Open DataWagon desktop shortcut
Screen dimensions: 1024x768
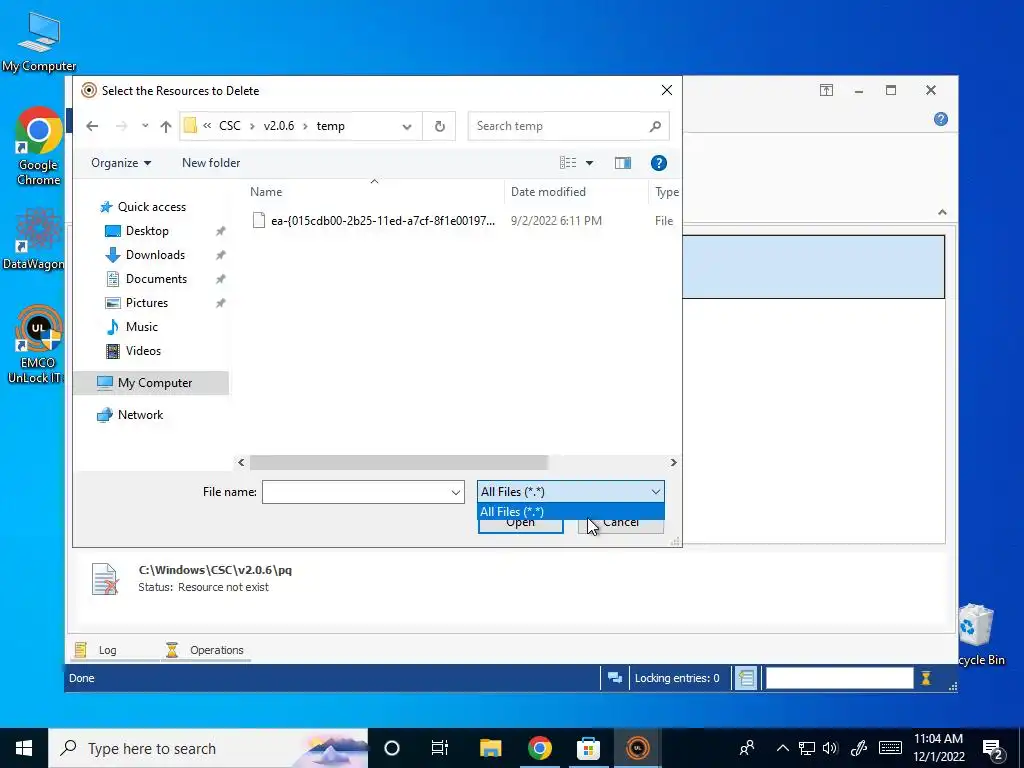(33, 238)
